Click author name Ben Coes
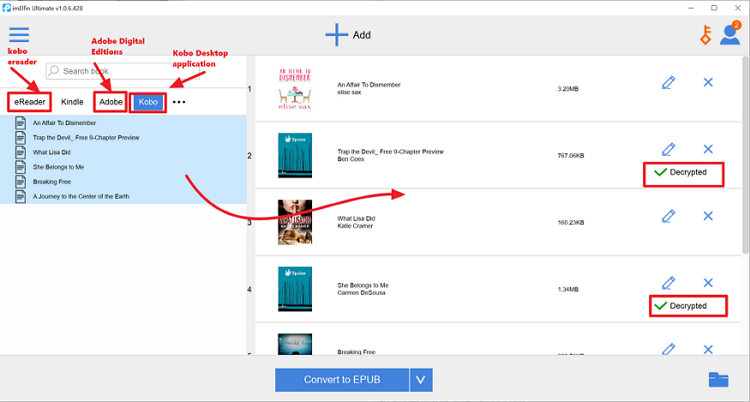 pyautogui.click(x=351, y=159)
